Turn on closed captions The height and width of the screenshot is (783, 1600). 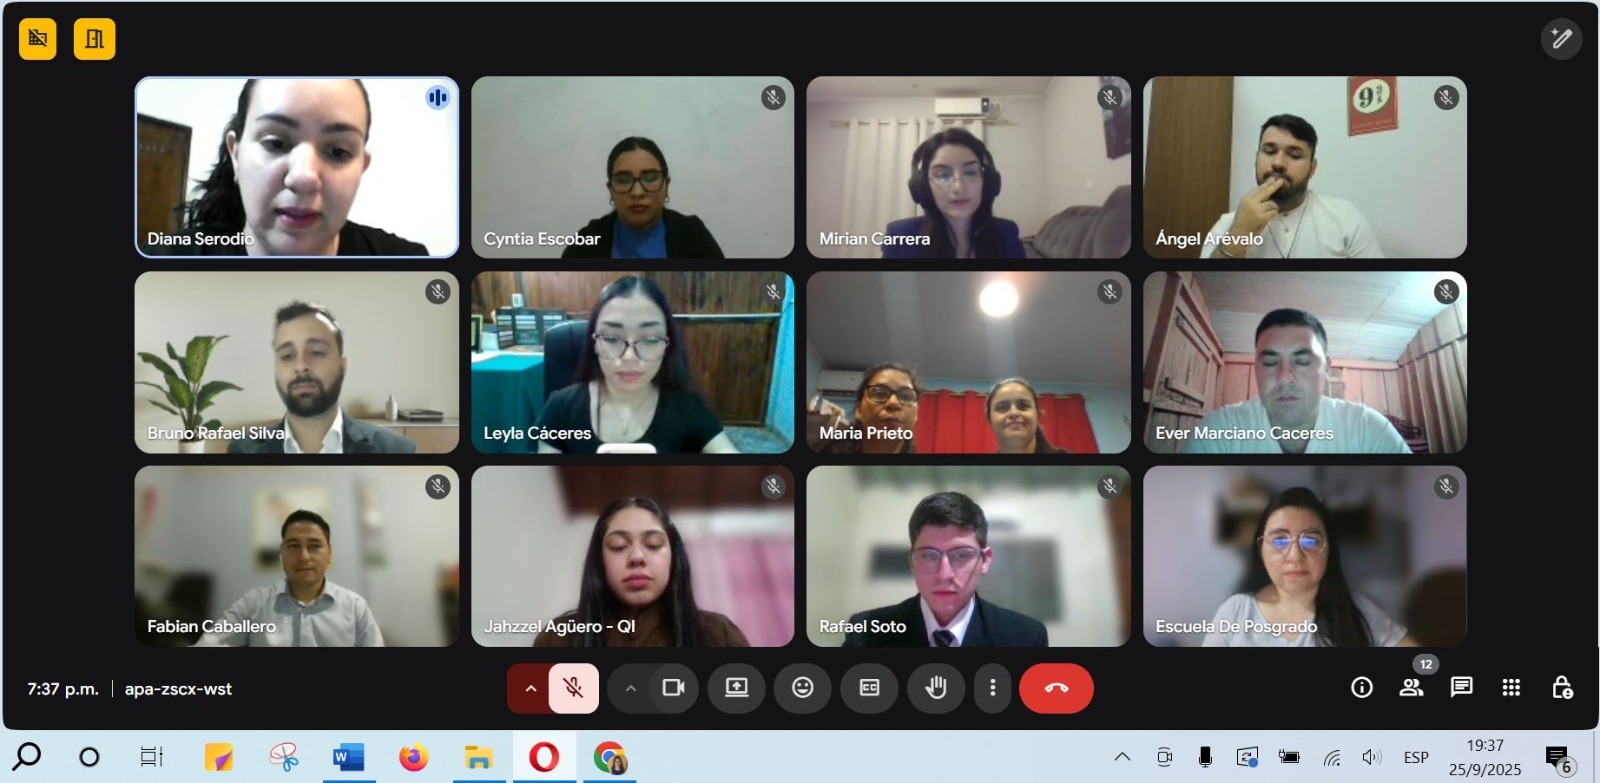click(x=869, y=688)
